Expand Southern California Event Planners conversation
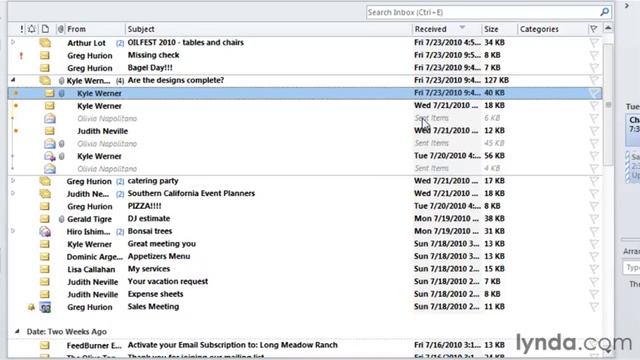Screen dimensions: 640x360 [x=13, y=193]
